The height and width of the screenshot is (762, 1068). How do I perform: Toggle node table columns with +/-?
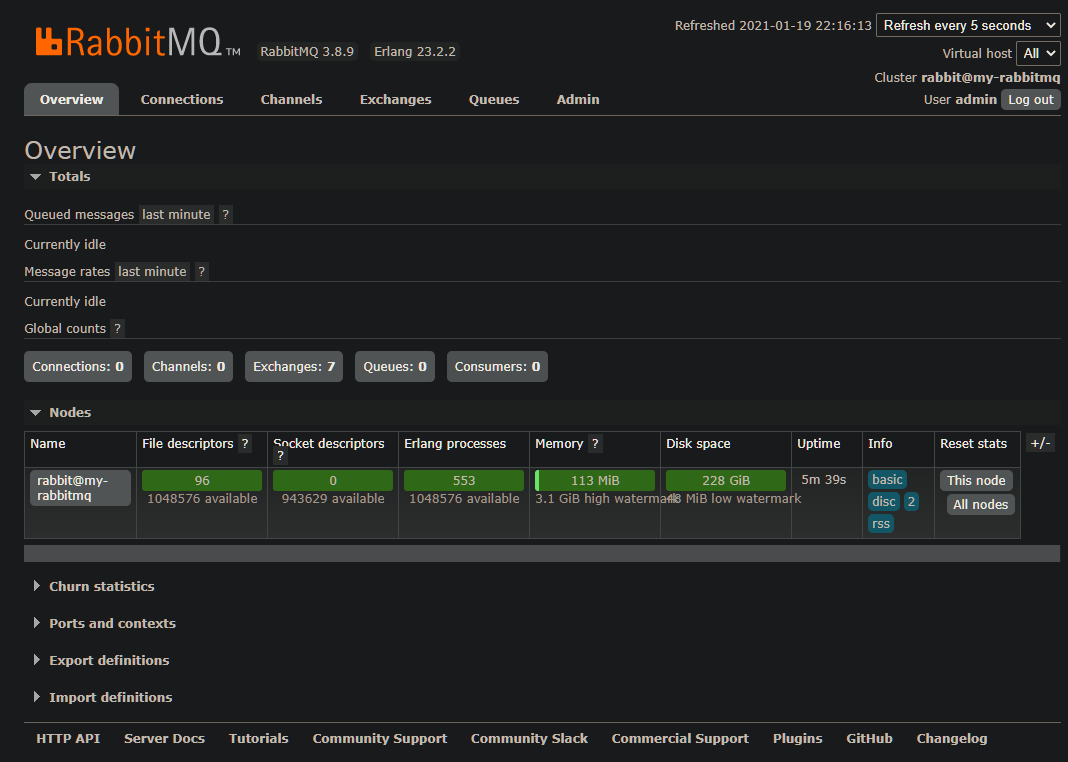pyautogui.click(x=1040, y=443)
